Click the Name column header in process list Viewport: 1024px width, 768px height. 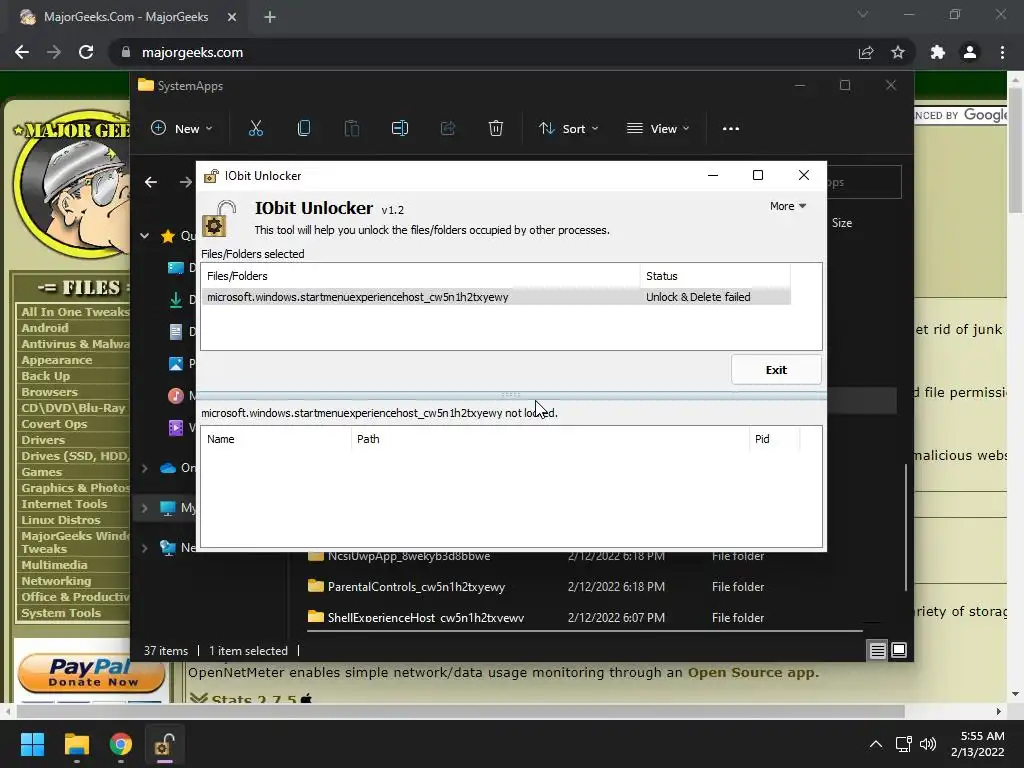coord(276,439)
